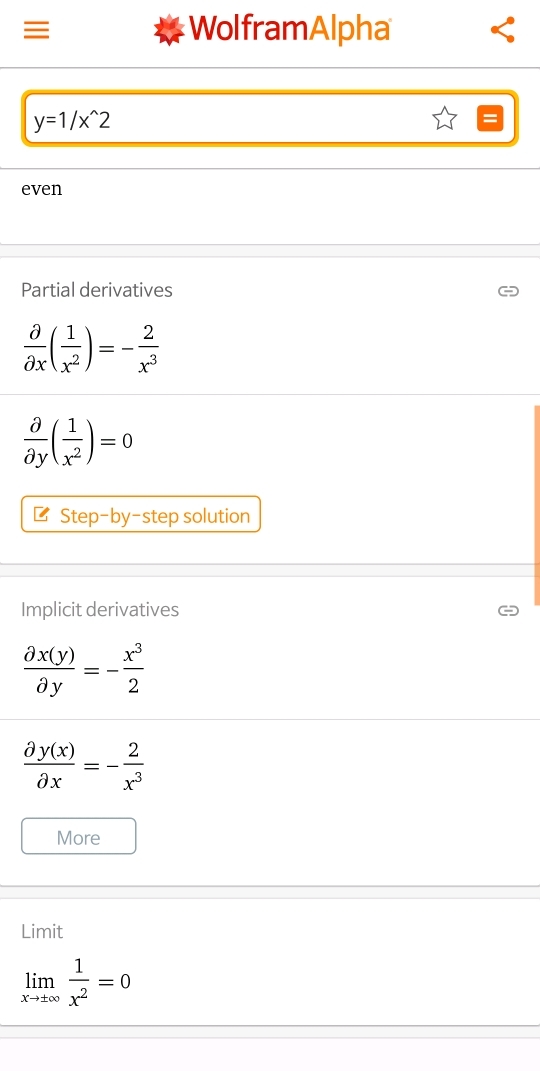Favorite the query with the star icon

coord(444,119)
